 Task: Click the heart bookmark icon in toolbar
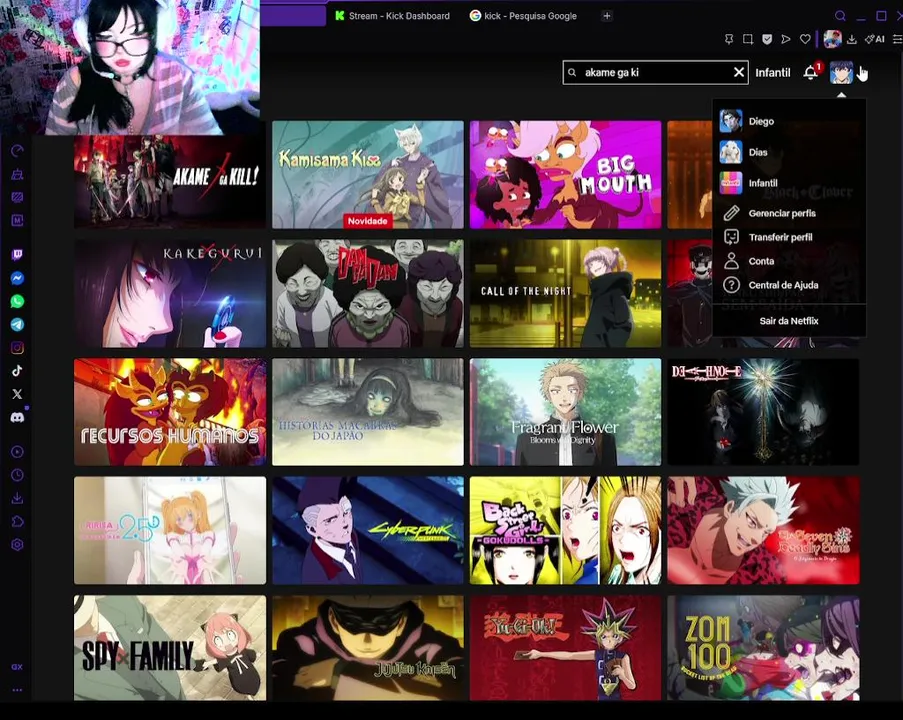pos(805,39)
